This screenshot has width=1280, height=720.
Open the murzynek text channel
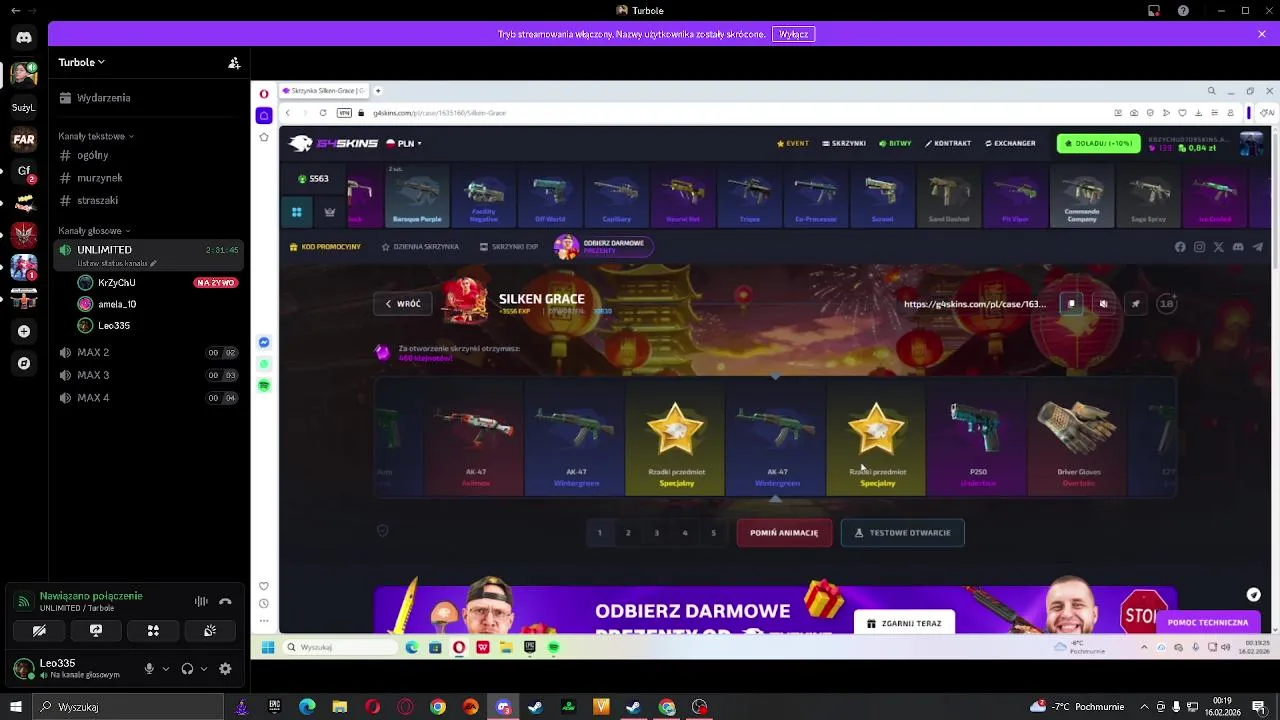148,178
